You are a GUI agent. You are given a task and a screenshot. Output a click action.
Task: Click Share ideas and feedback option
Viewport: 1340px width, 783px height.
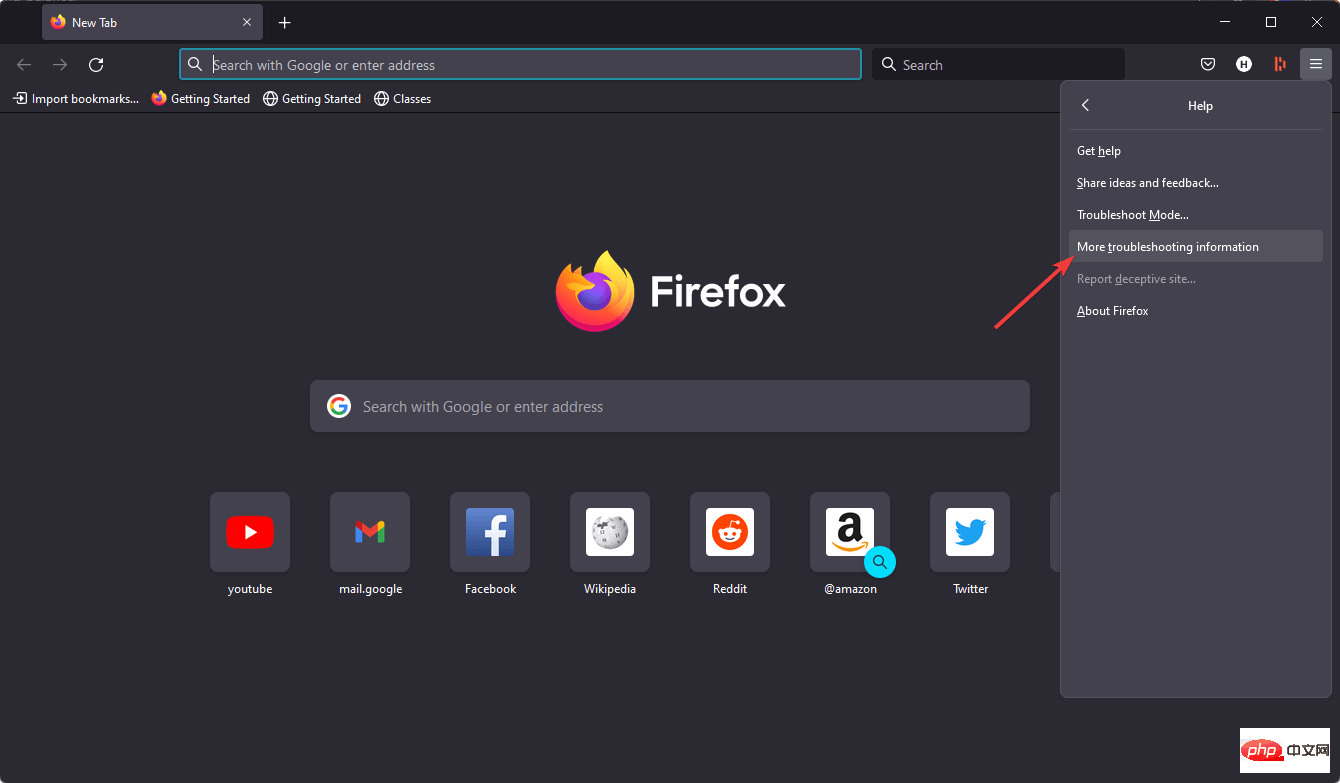click(1147, 183)
